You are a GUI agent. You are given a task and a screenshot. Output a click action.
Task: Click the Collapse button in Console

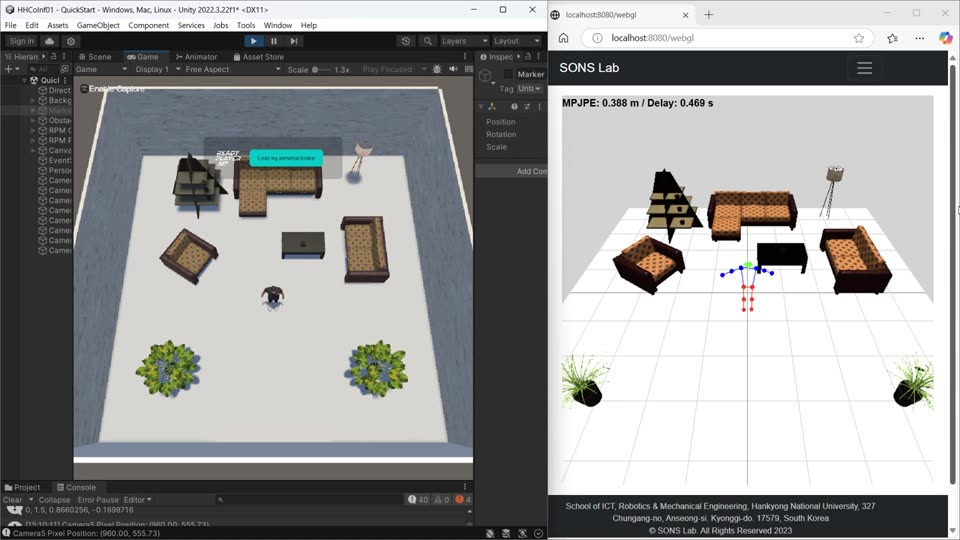coord(54,500)
